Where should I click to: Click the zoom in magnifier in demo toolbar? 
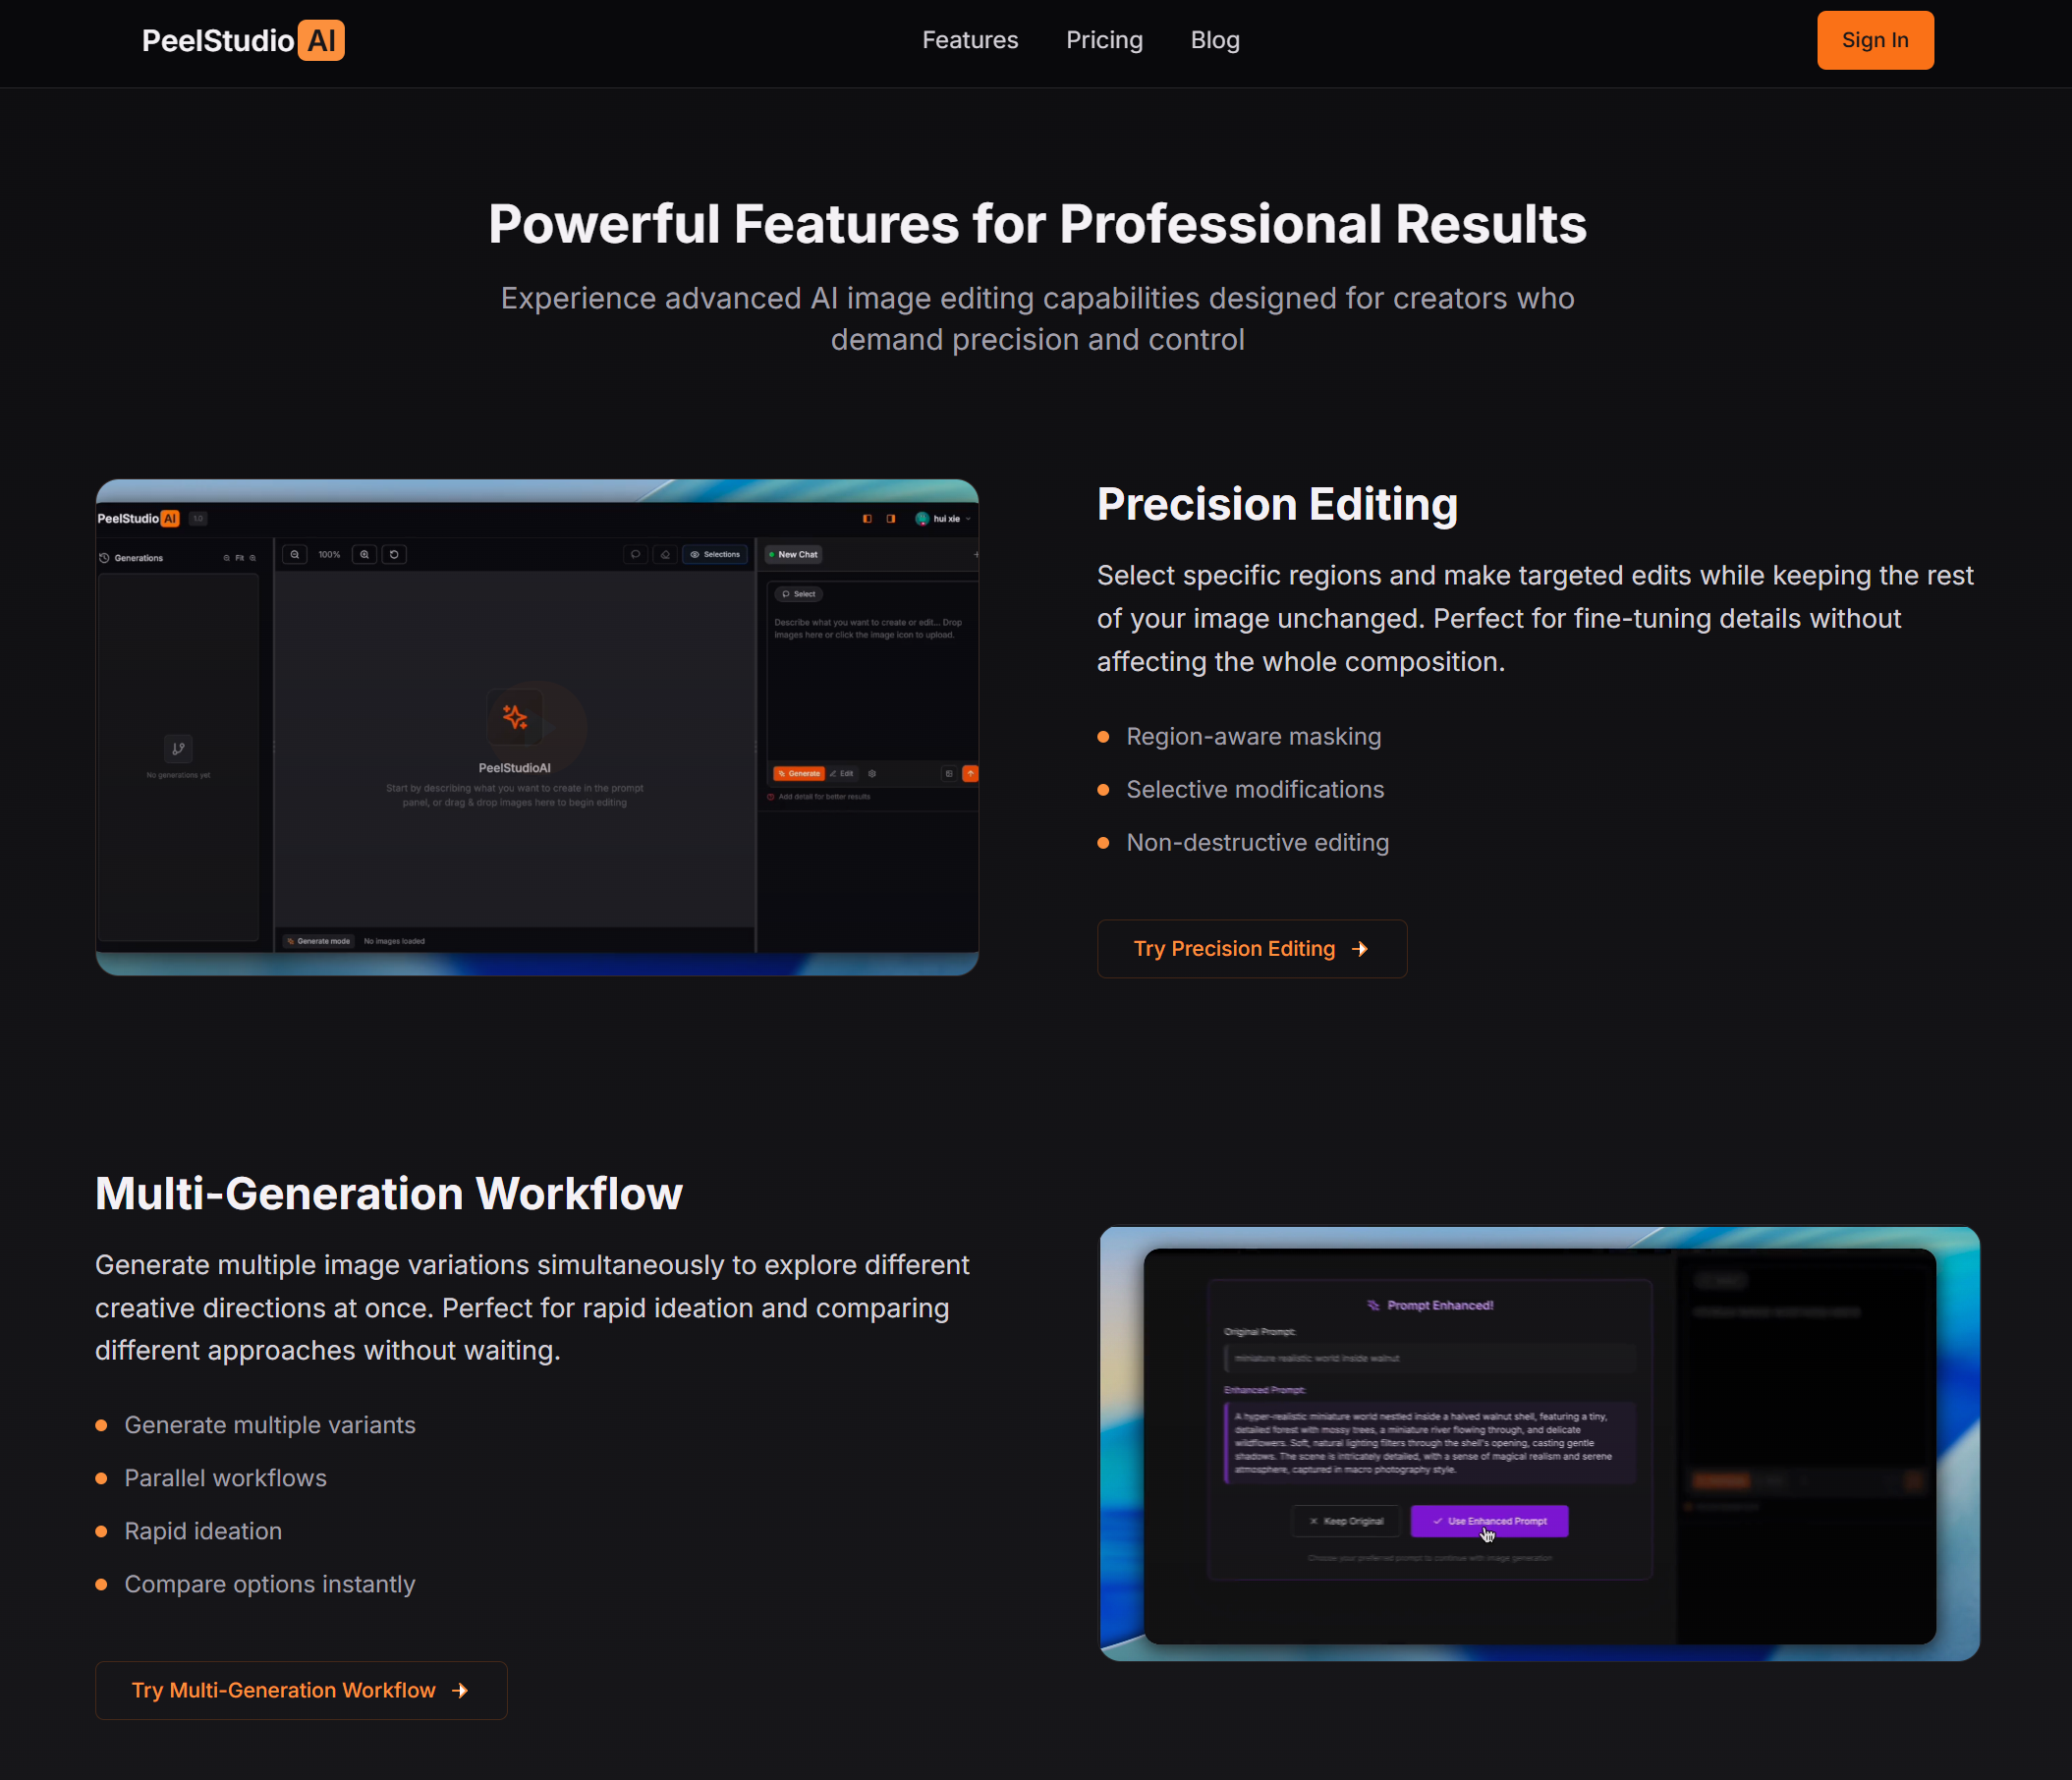365,554
